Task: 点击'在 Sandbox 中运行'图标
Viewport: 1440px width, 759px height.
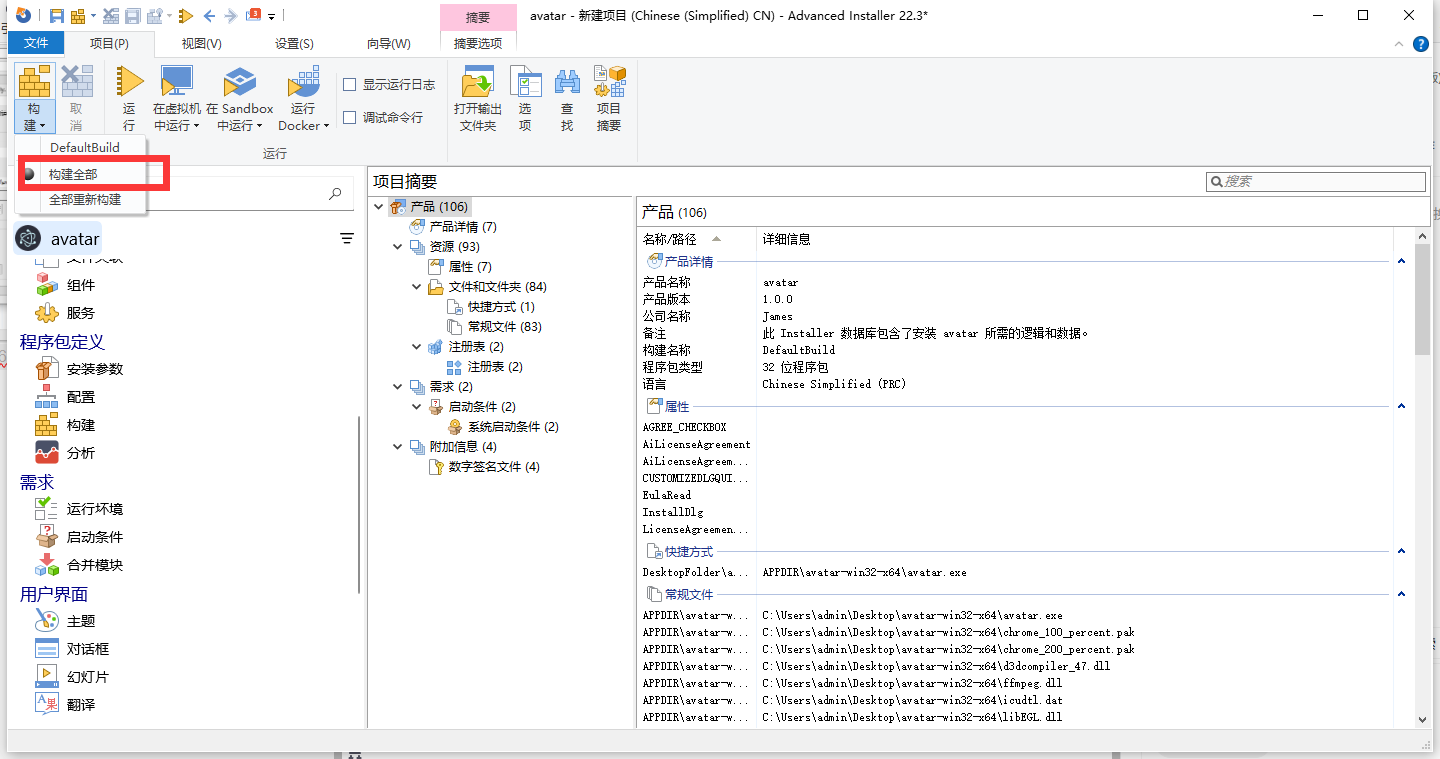Action: (x=240, y=95)
